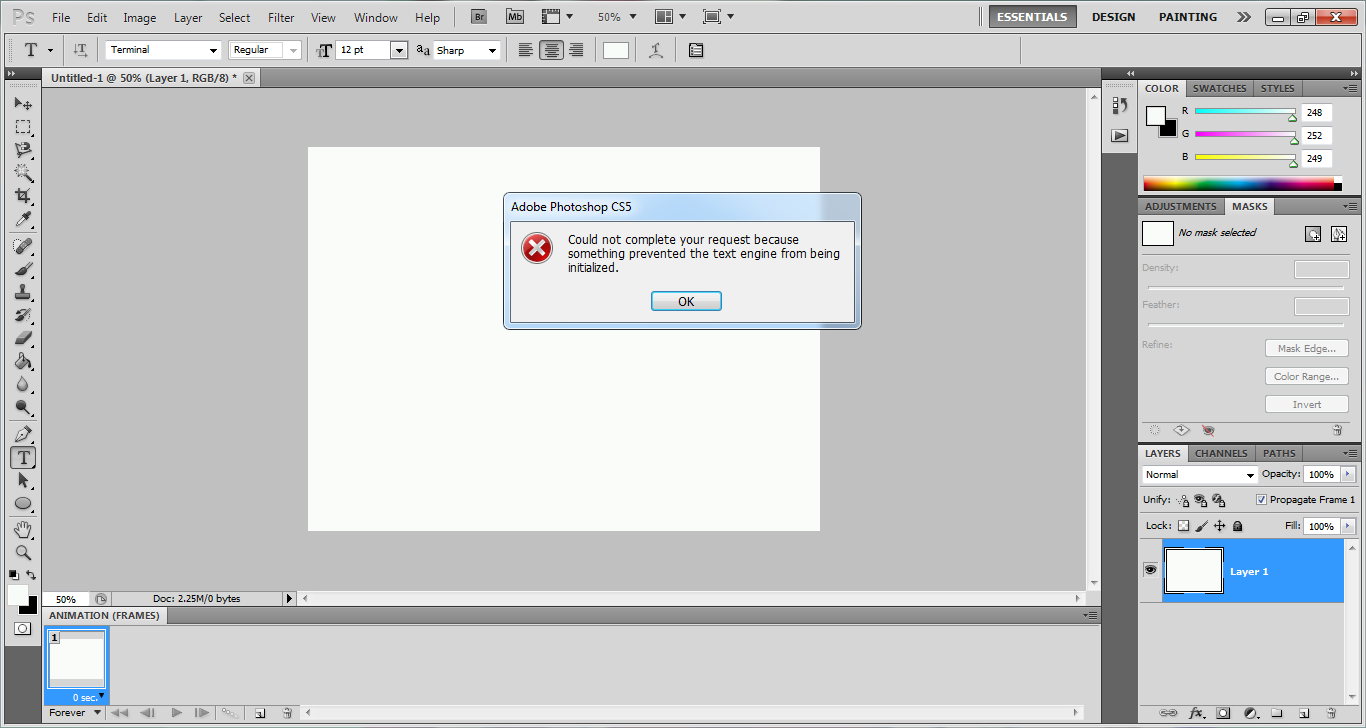1366x728 pixels.
Task: Toggle the Character and Paragraph panels
Action: [696, 50]
